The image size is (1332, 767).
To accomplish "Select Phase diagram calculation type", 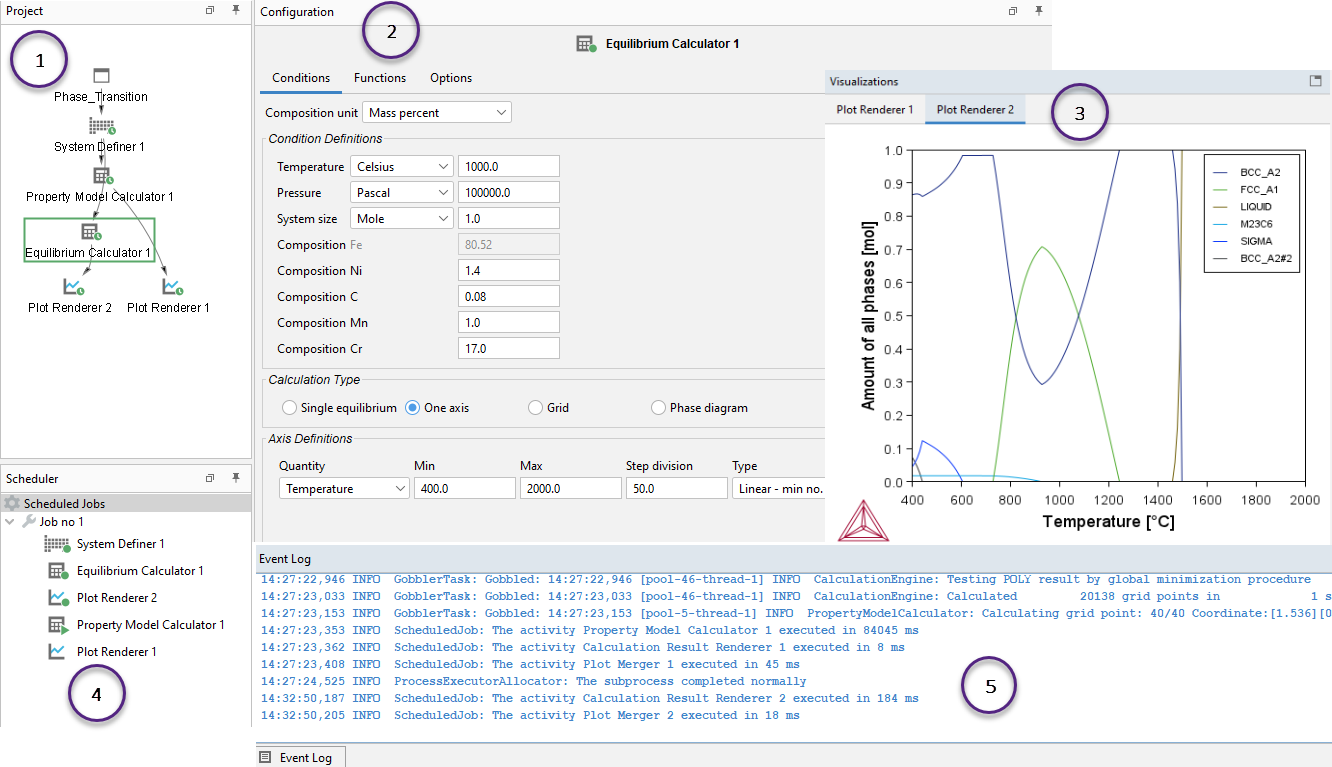I will pos(658,408).
